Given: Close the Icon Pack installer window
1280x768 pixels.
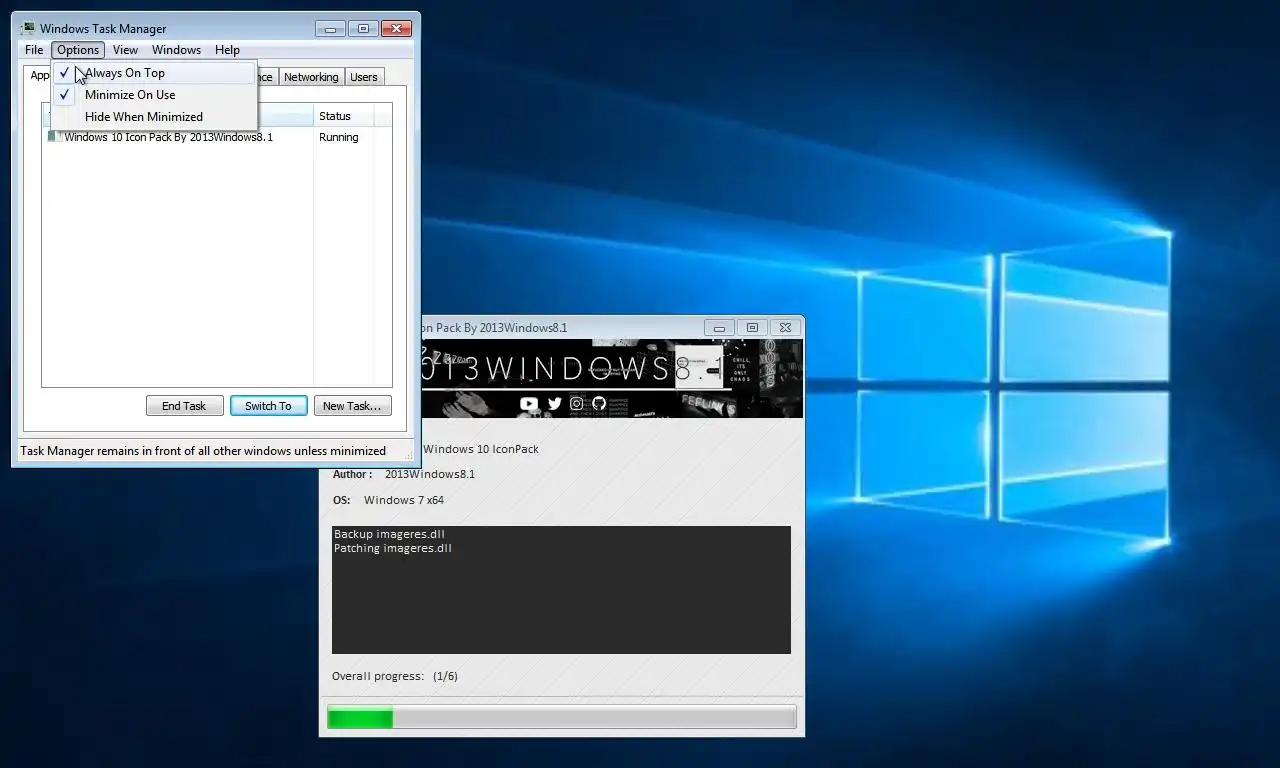Looking at the screenshot, I should tap(786, 327).
